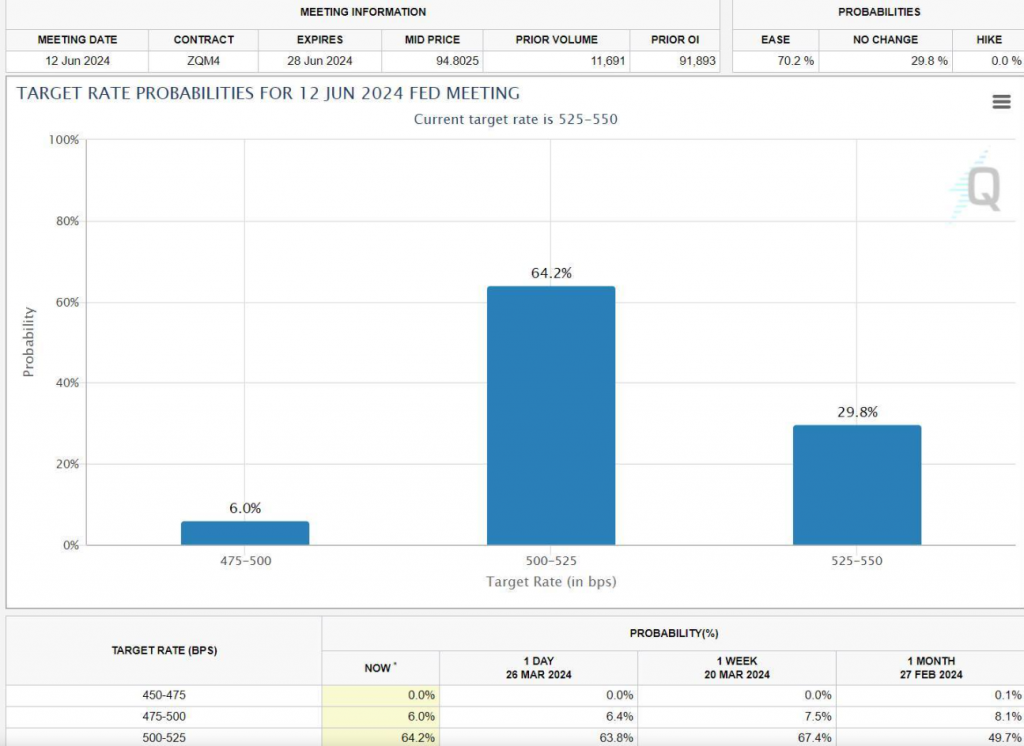Click the 'Current target rate is 525-550' subtitle
Image resolution: width=1024 pixels, height=746 pixels.
click(x=516, y=119)
